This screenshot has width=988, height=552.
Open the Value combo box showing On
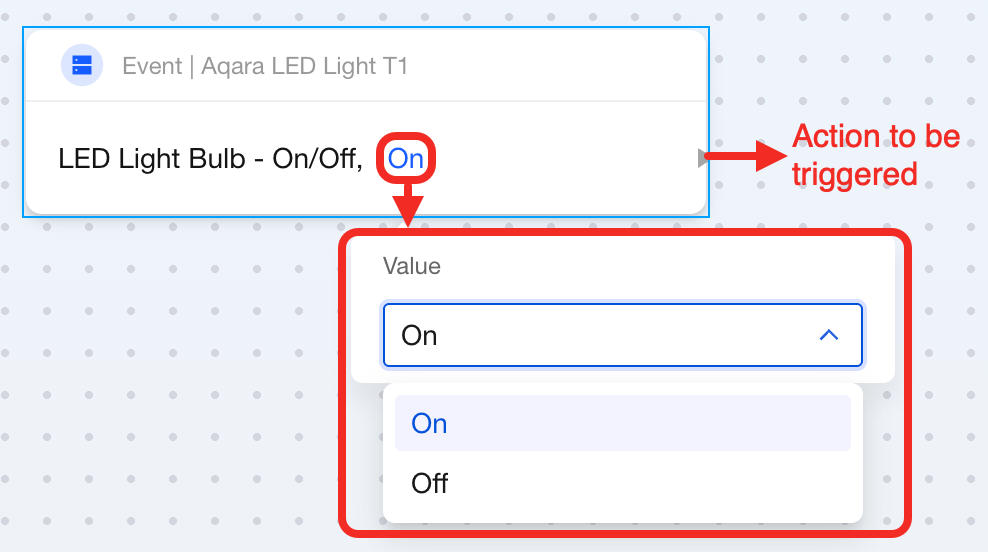point(600,335)
